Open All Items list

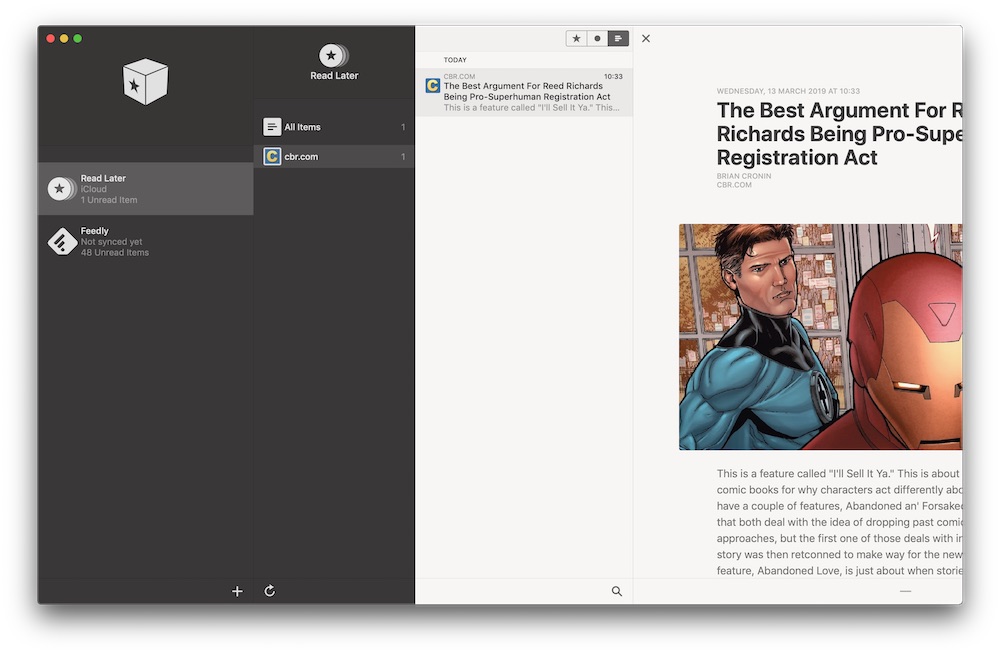pyautogui.click(x=334, y=127)
